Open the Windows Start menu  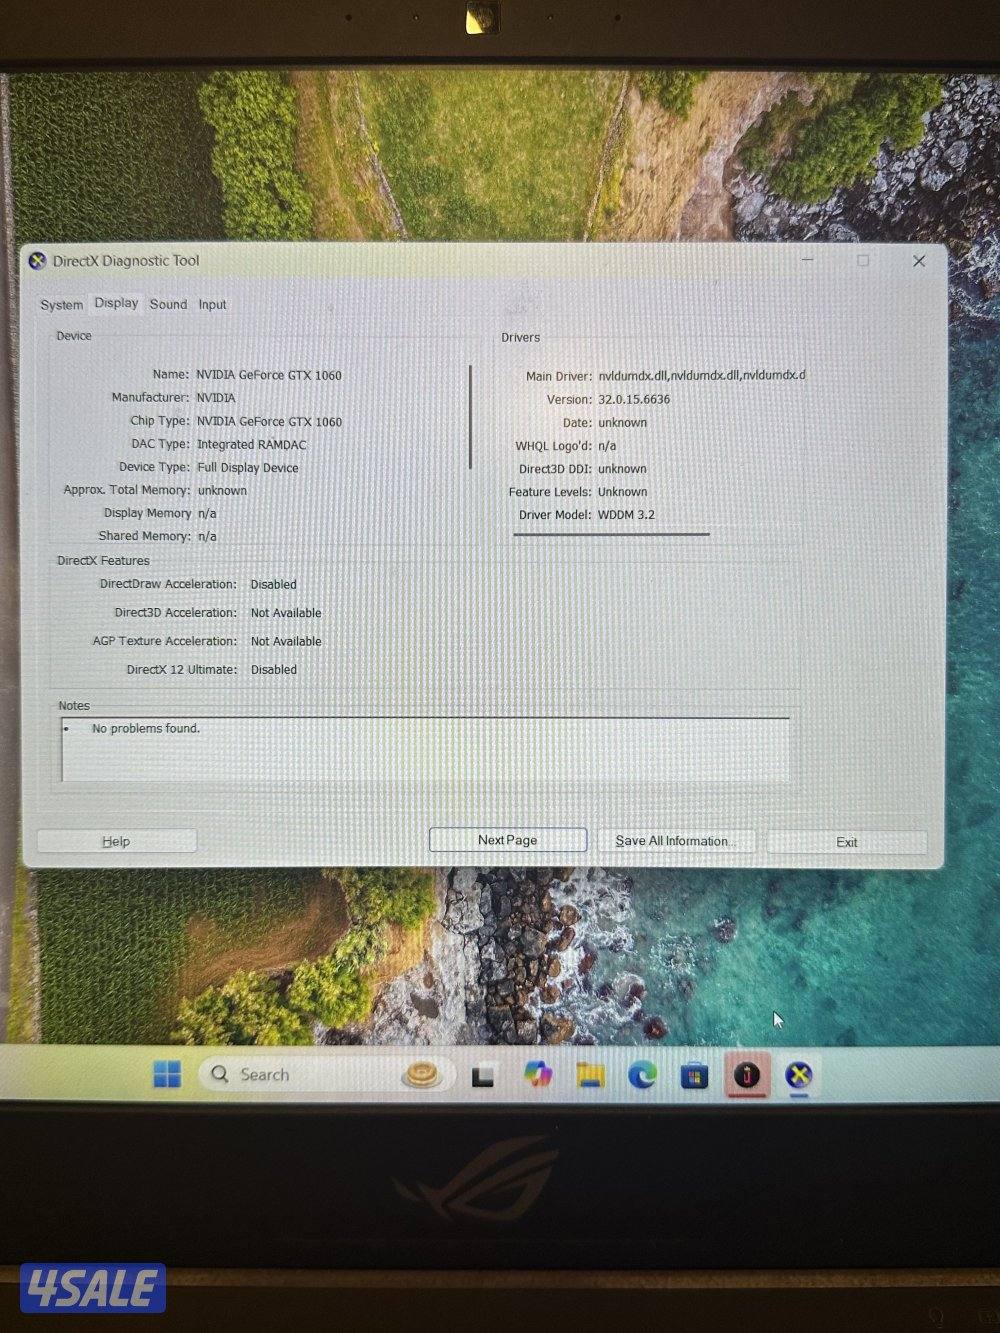click(167, 1075)
